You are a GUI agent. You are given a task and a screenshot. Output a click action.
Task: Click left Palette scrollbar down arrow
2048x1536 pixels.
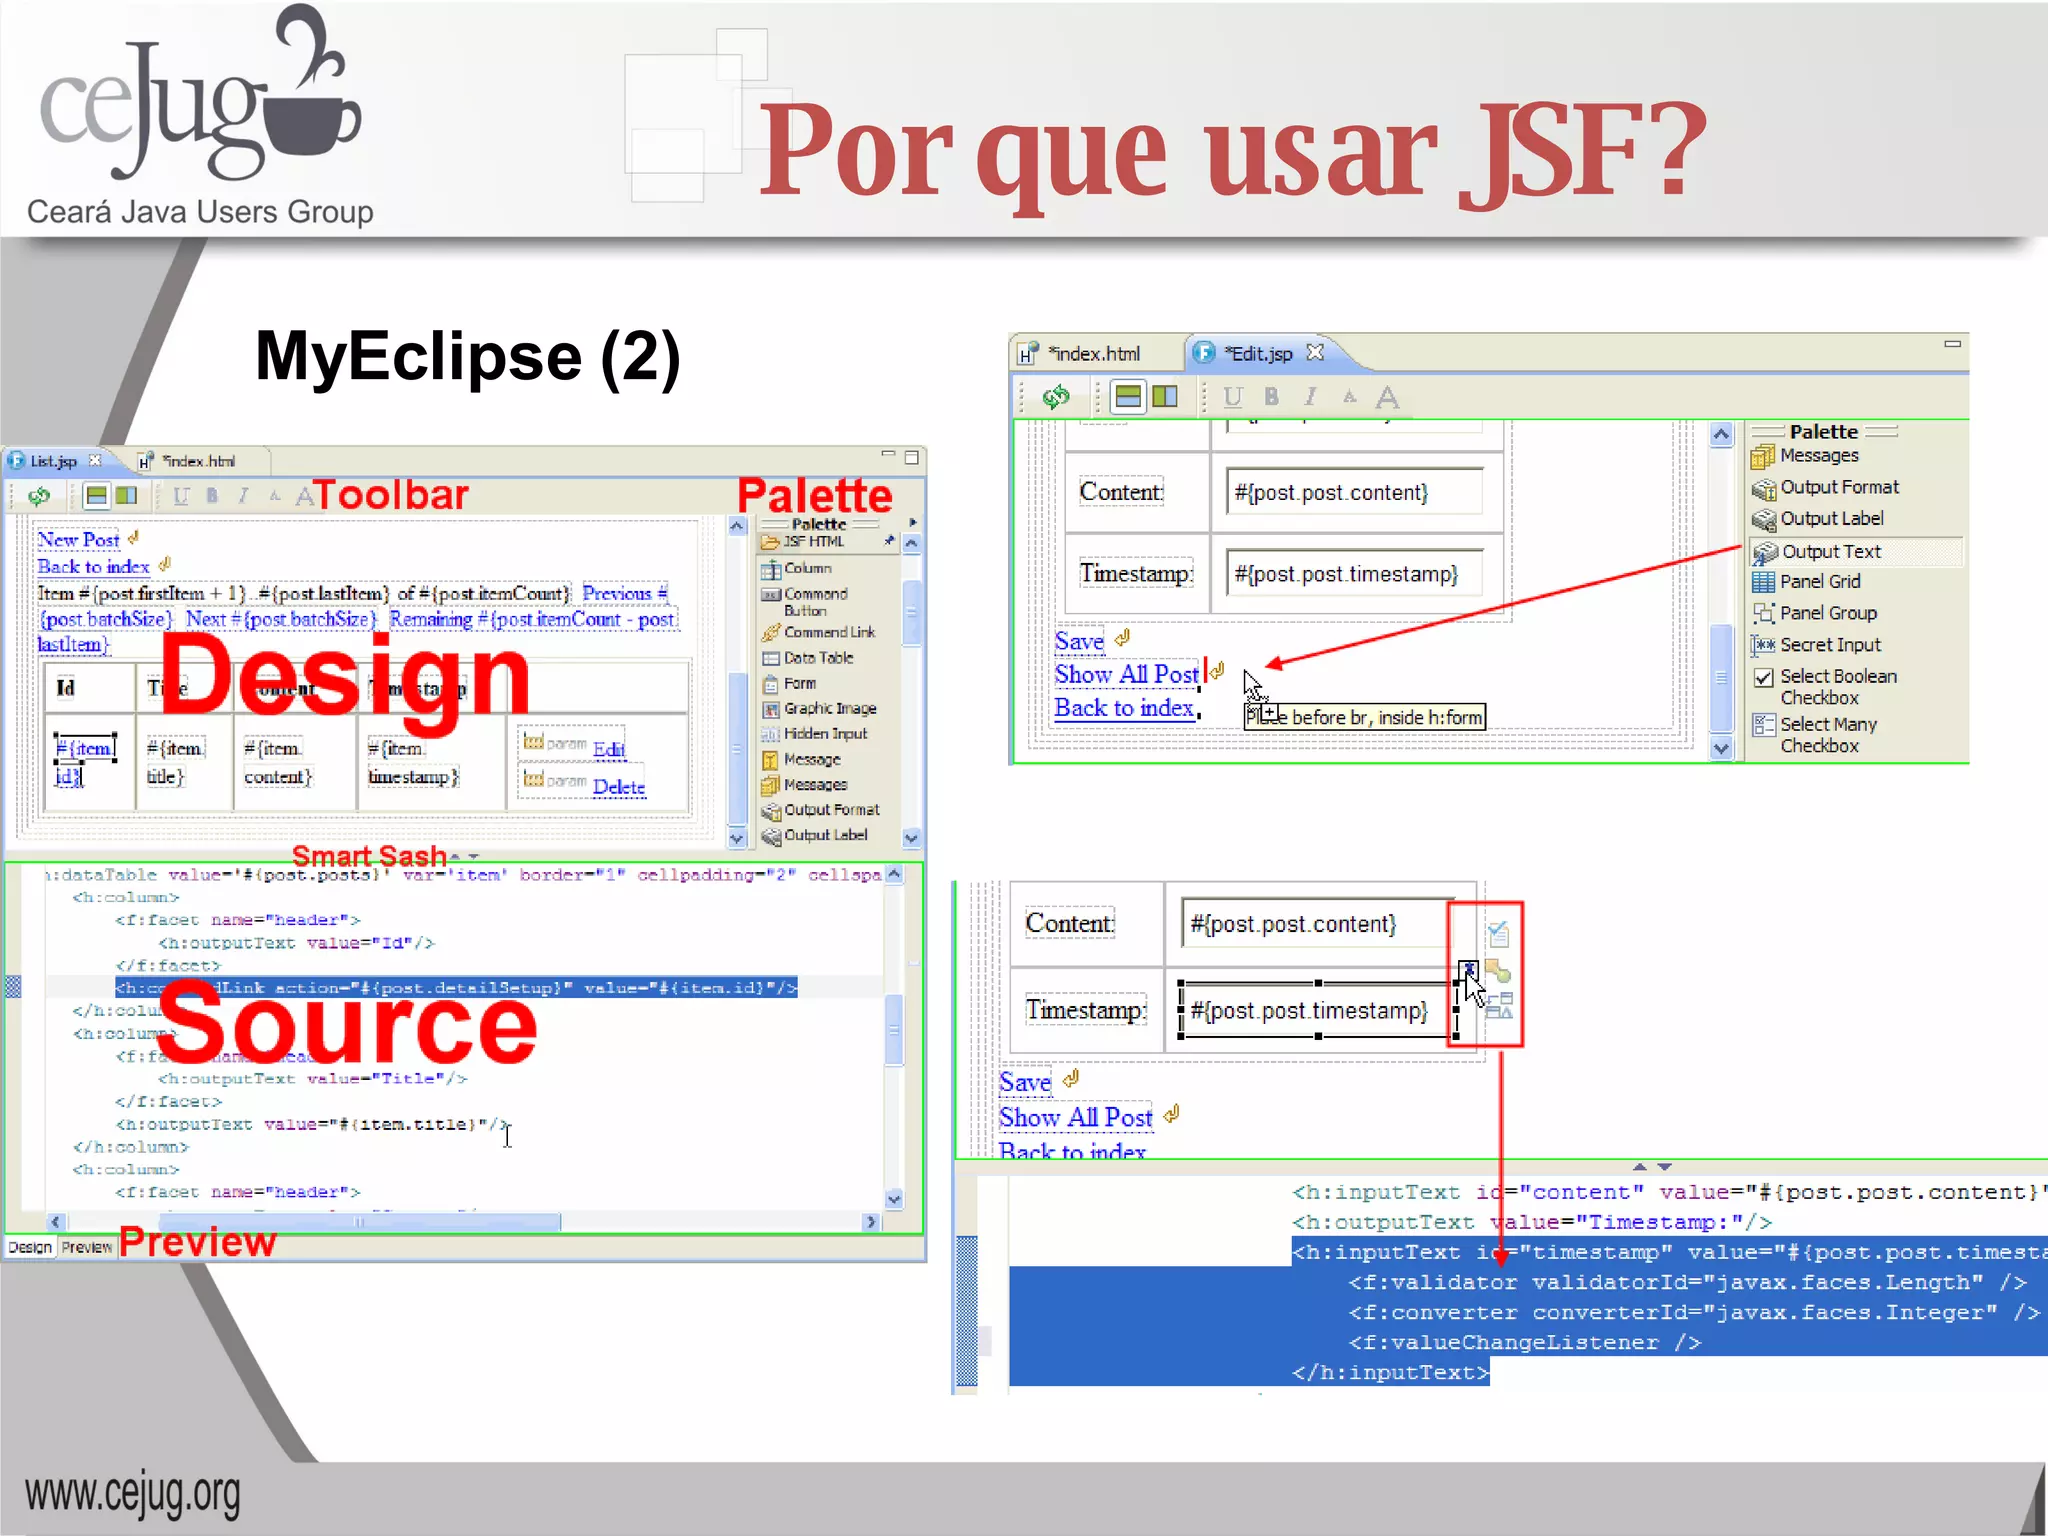[x=911, y=838]
